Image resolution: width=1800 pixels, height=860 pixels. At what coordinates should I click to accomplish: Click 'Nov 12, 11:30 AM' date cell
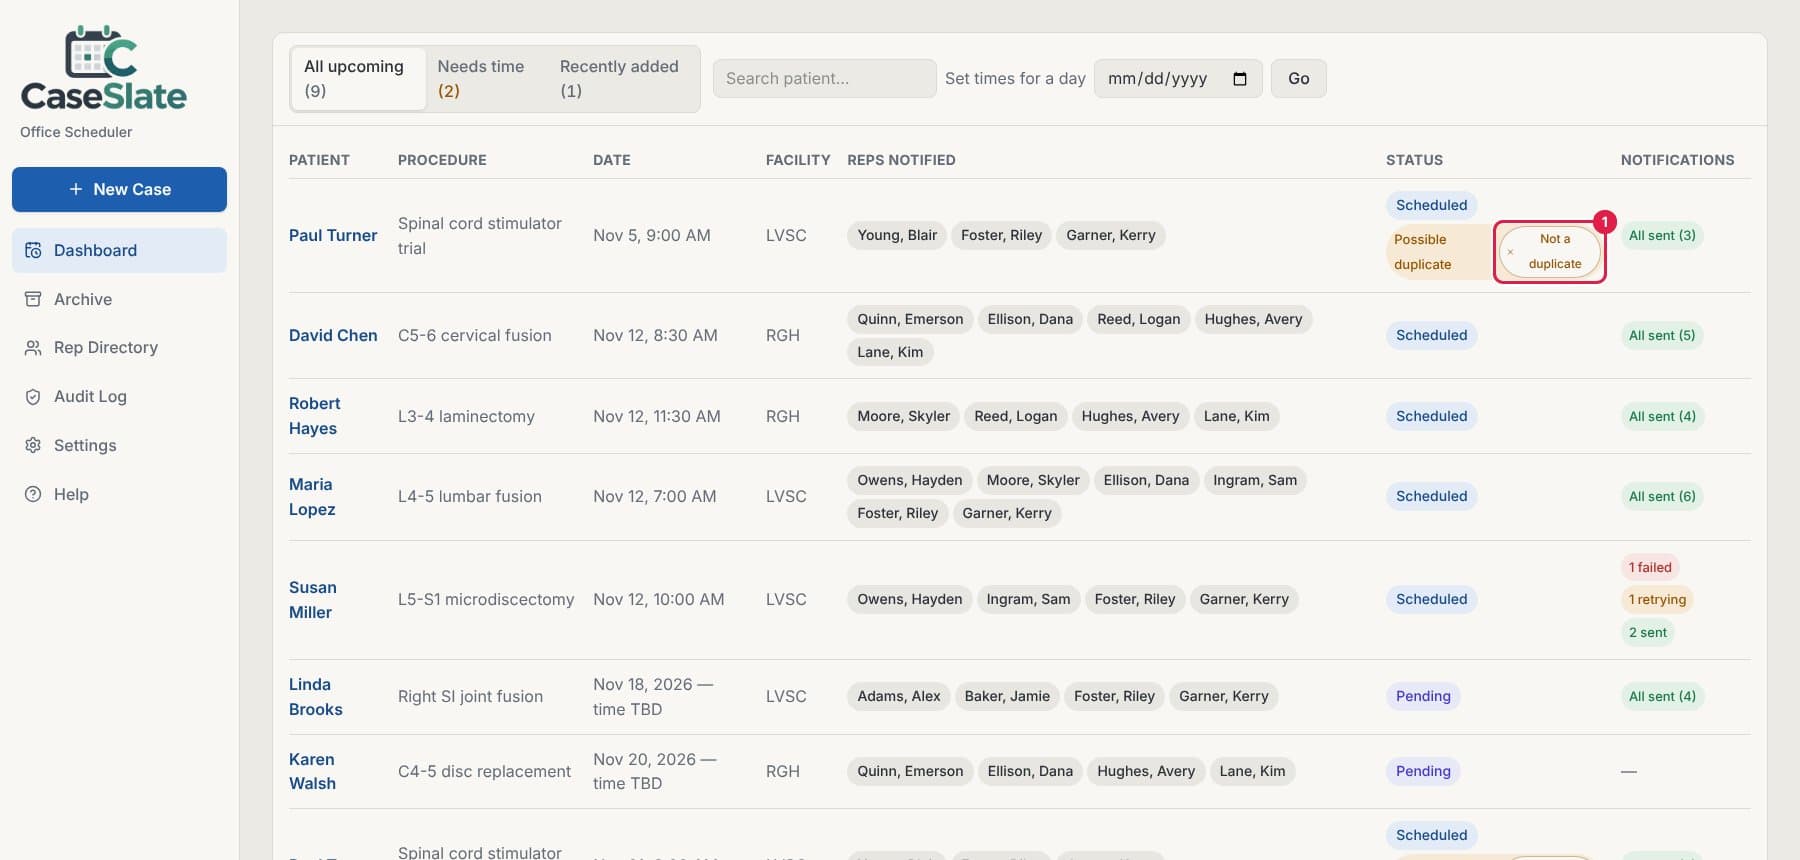656,416
